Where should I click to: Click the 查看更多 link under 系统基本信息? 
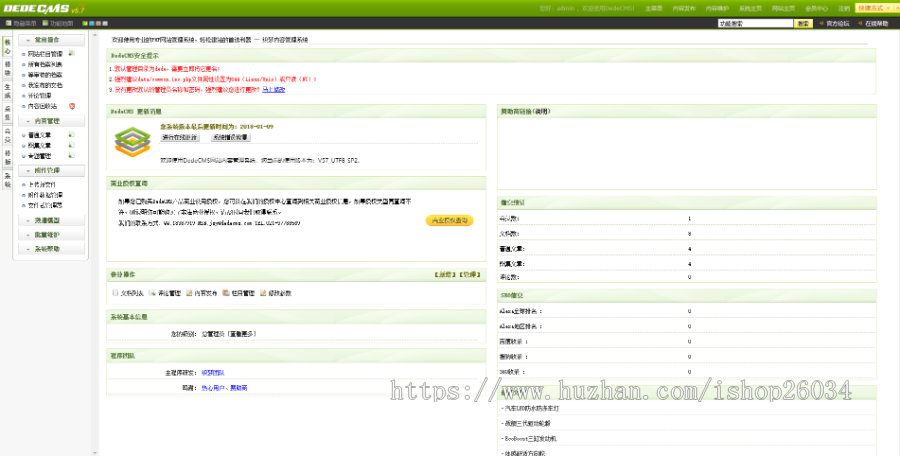click(x=241, y=334)
